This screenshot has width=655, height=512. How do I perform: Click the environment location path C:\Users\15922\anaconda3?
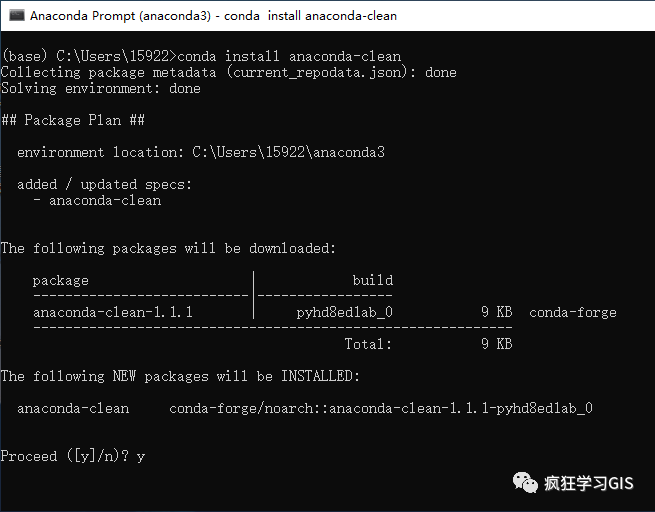tap(288, 152)
